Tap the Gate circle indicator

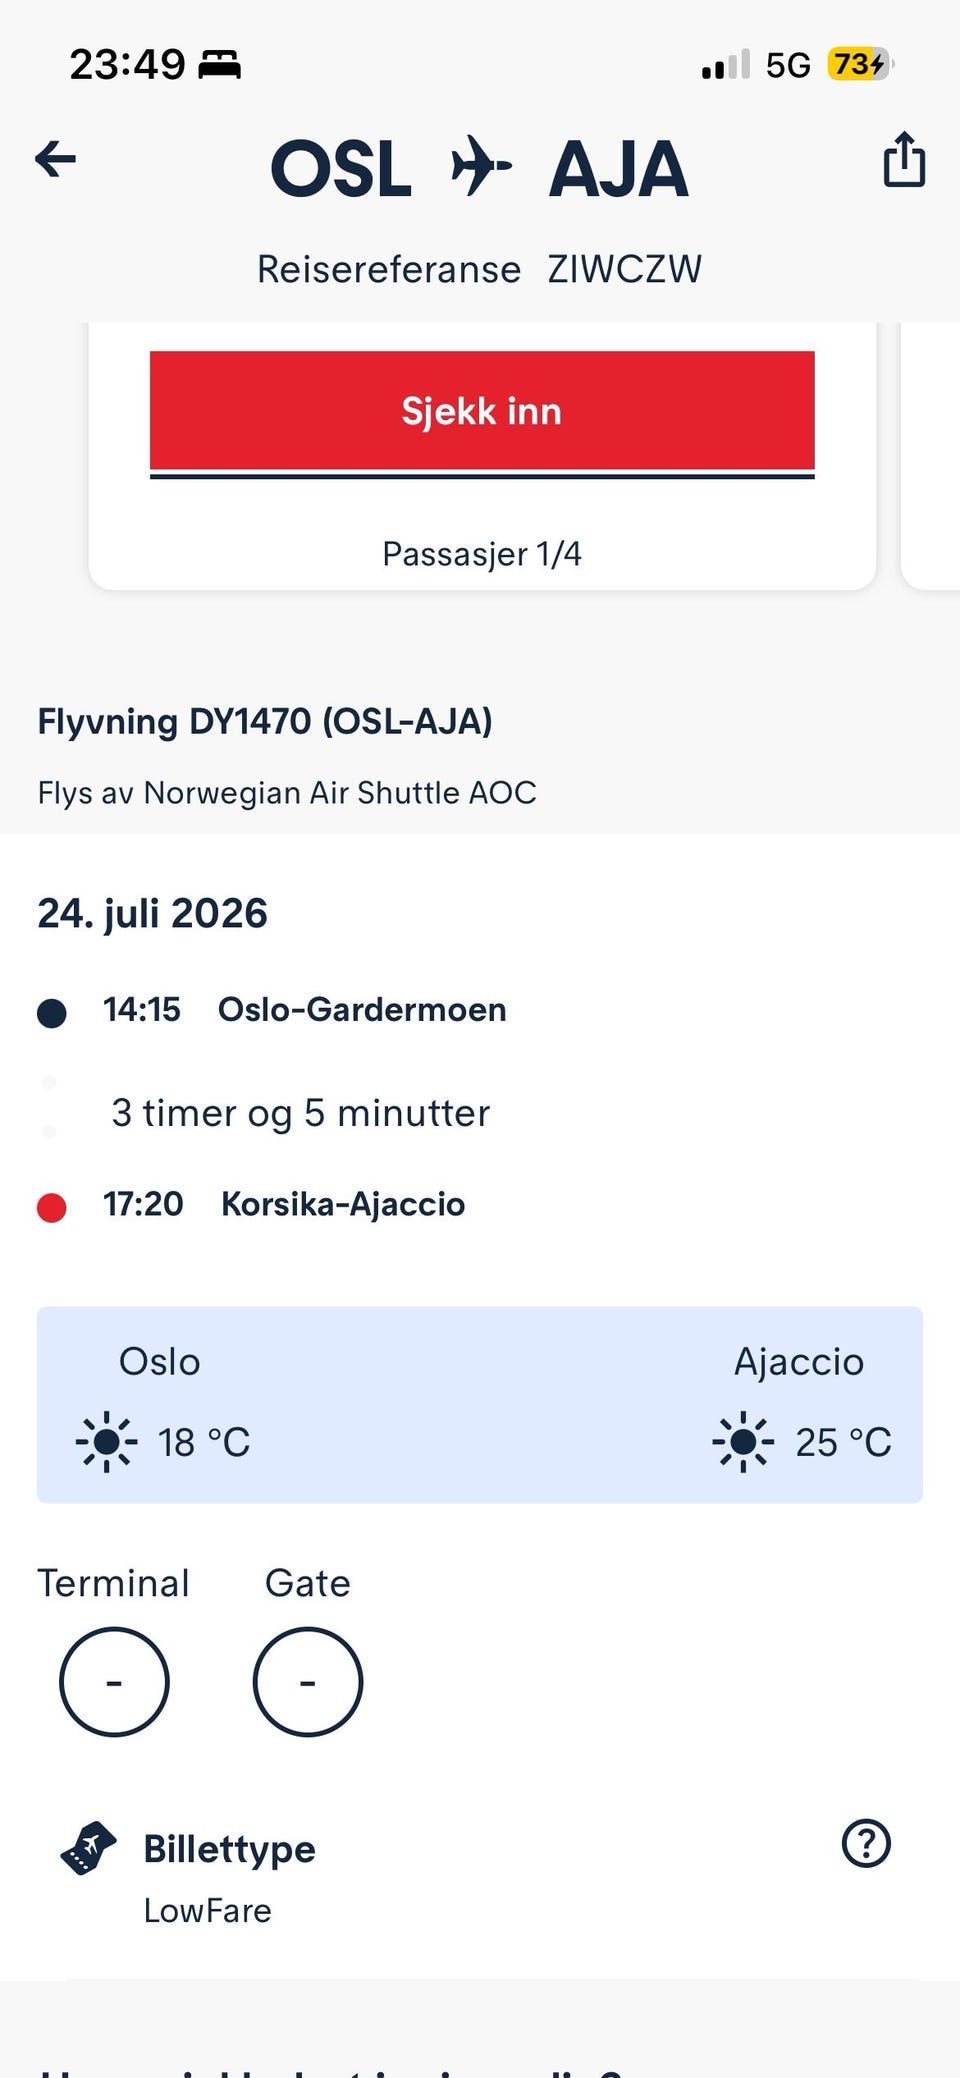[308, 1682]
